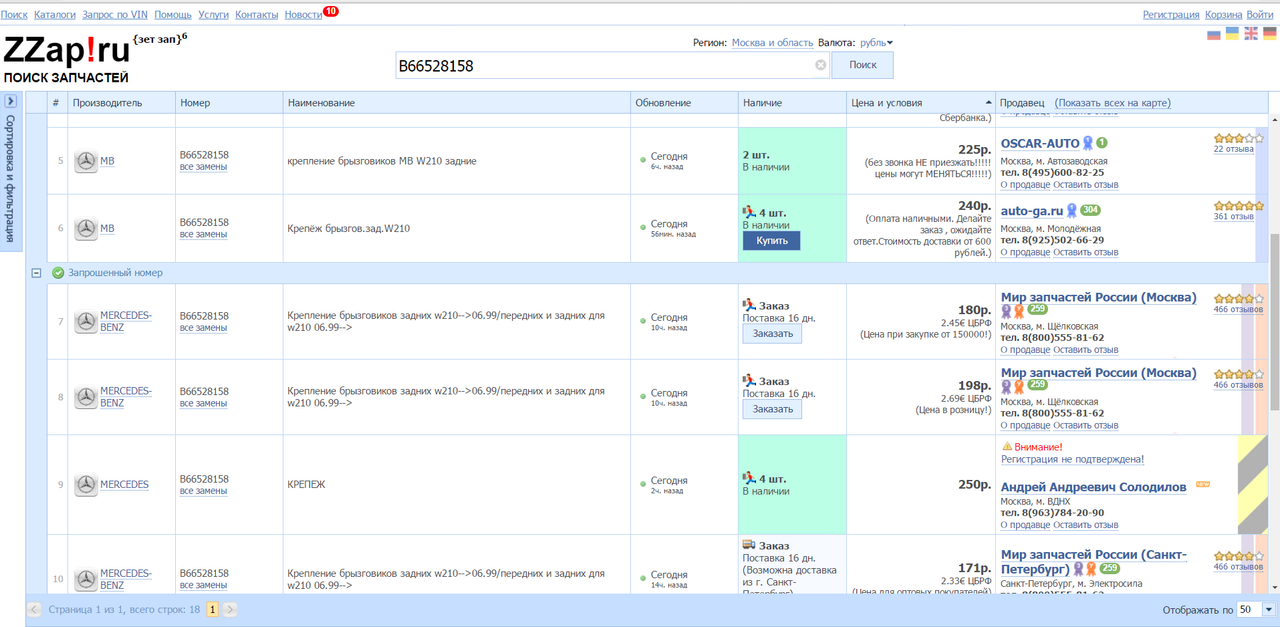Click the warning triangle icon near Внимание!
1280x627 pixels.
coord(1007,447)
